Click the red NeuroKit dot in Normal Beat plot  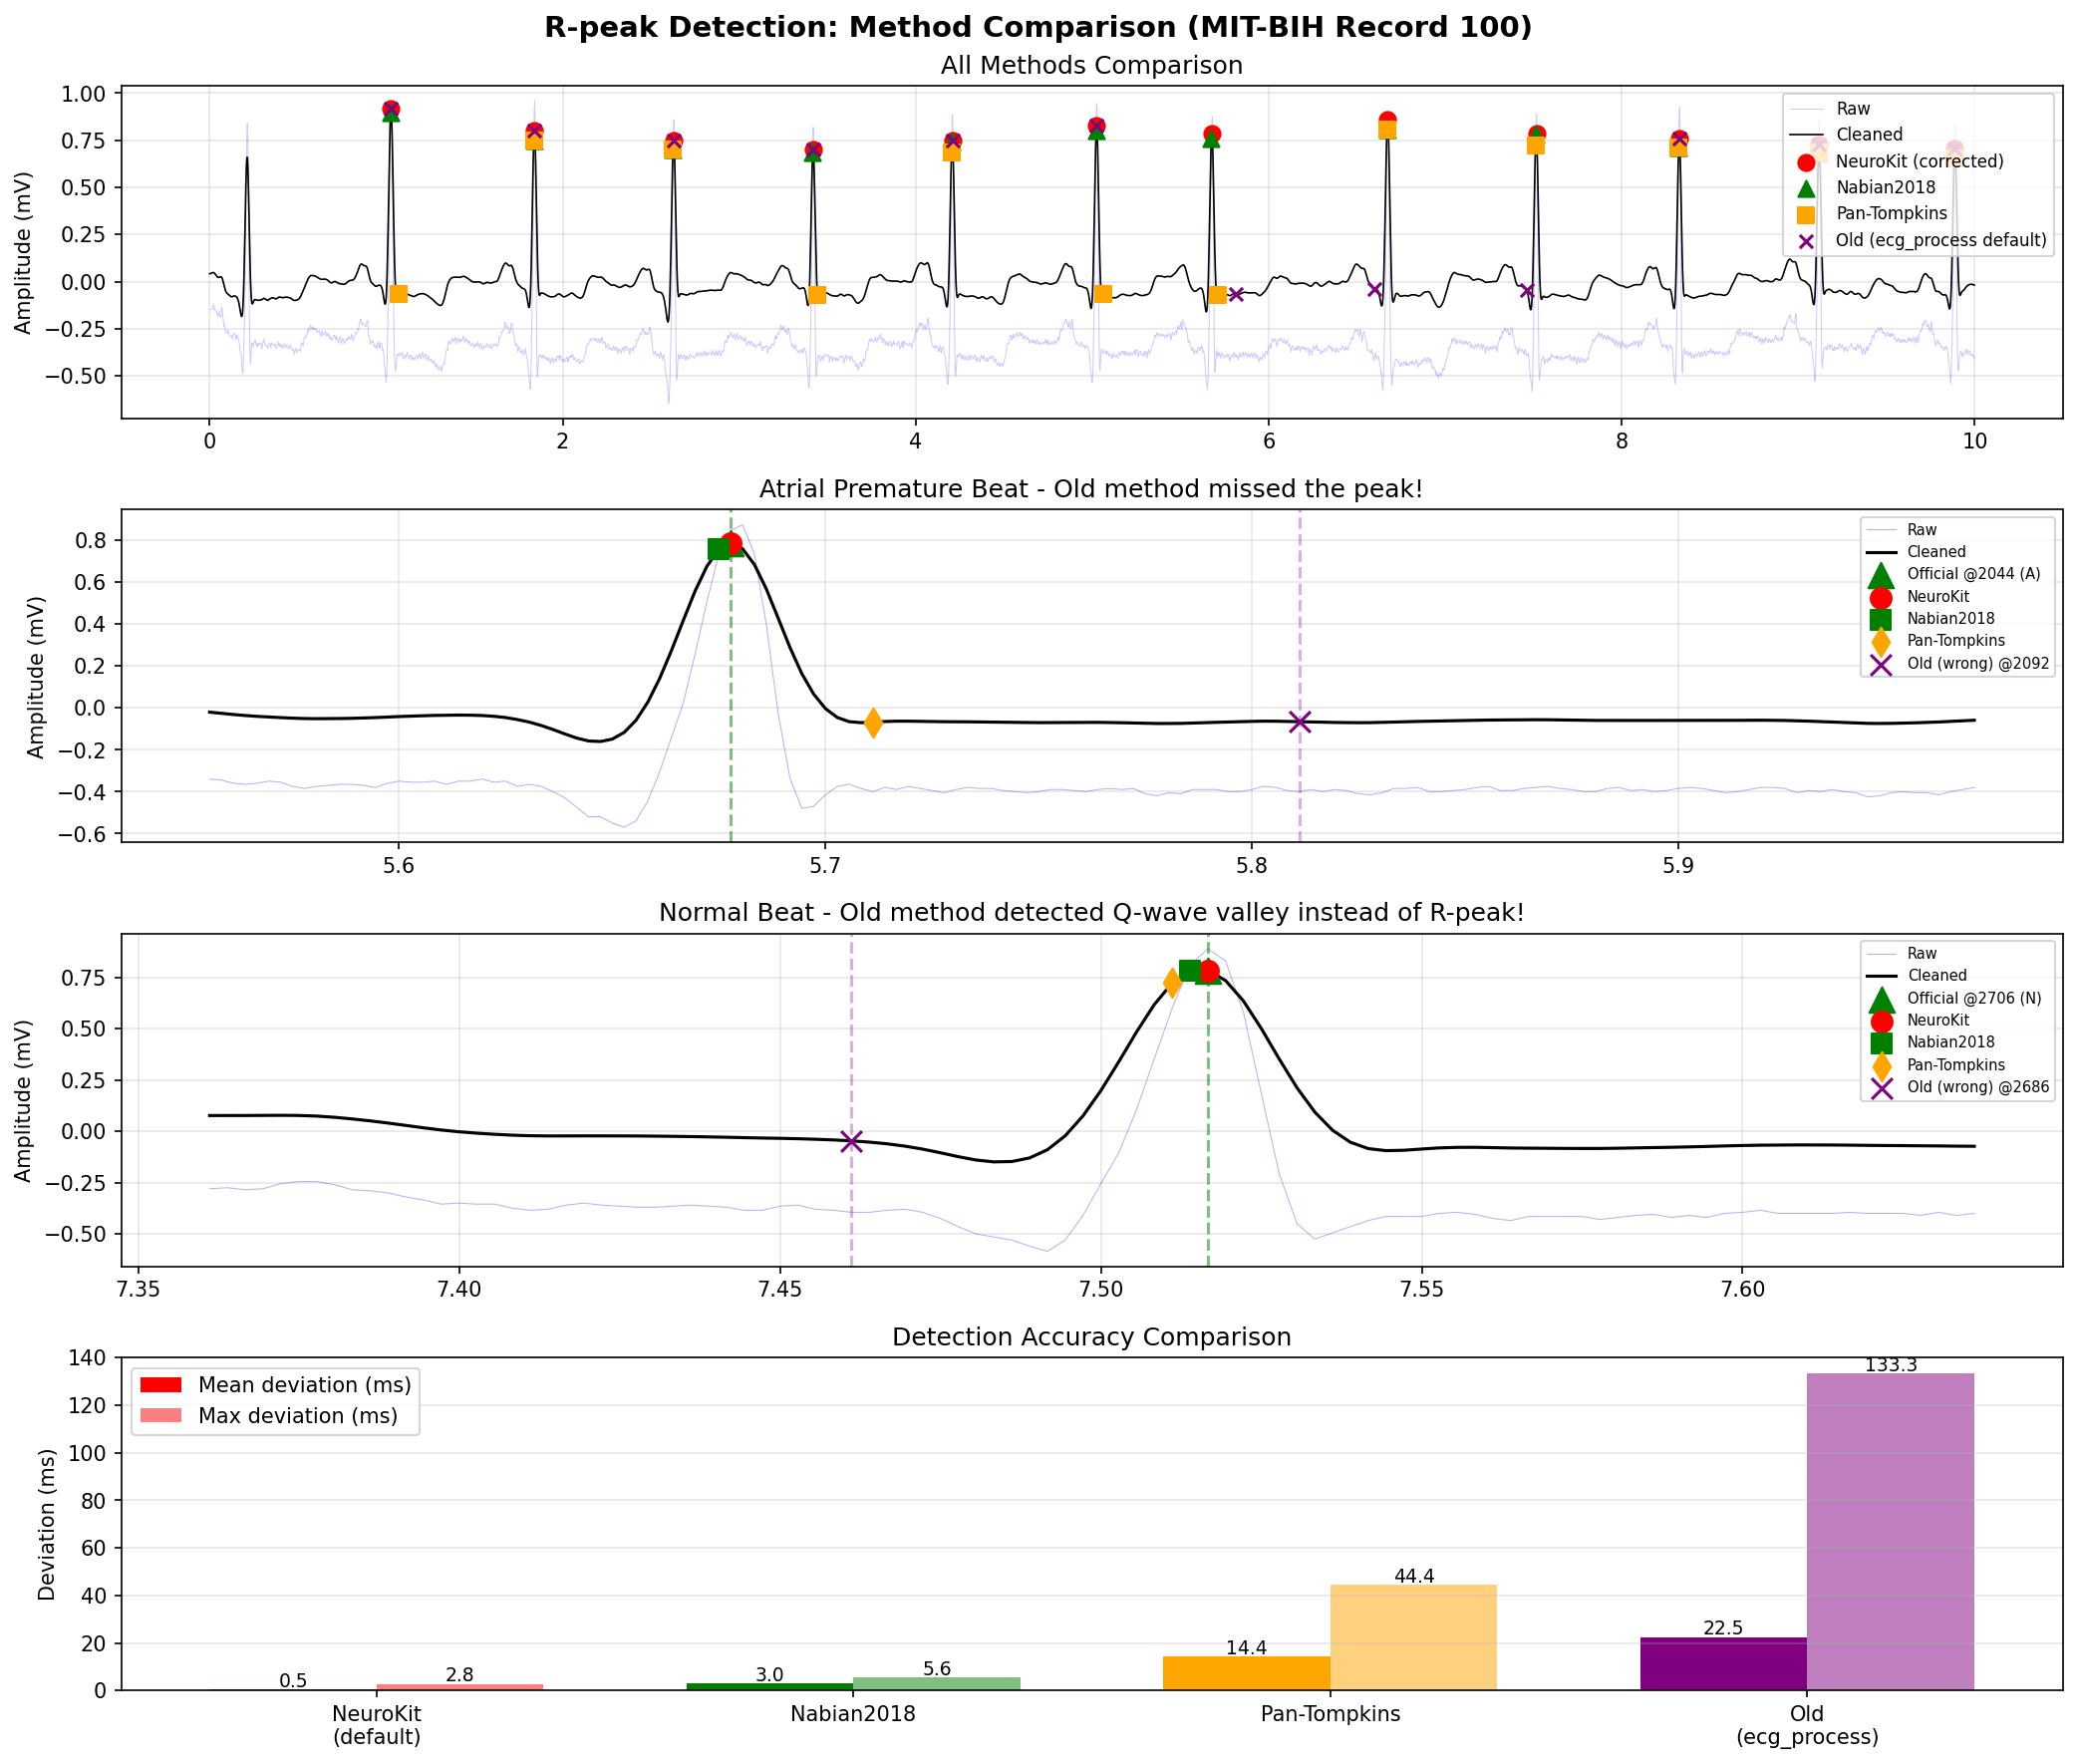[x=1209, y=971]
